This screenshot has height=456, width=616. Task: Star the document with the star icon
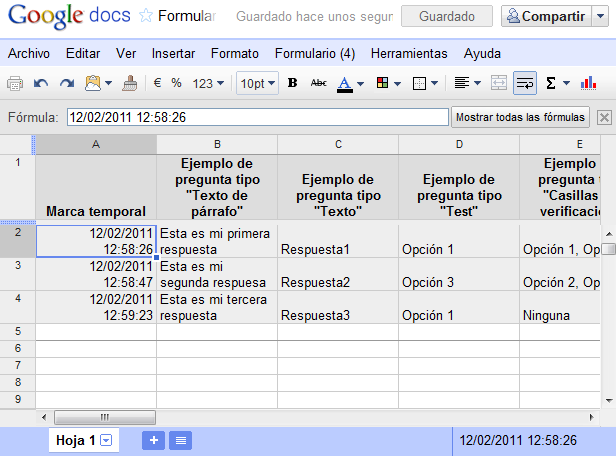pyautogui.click(x=146, y=16)
